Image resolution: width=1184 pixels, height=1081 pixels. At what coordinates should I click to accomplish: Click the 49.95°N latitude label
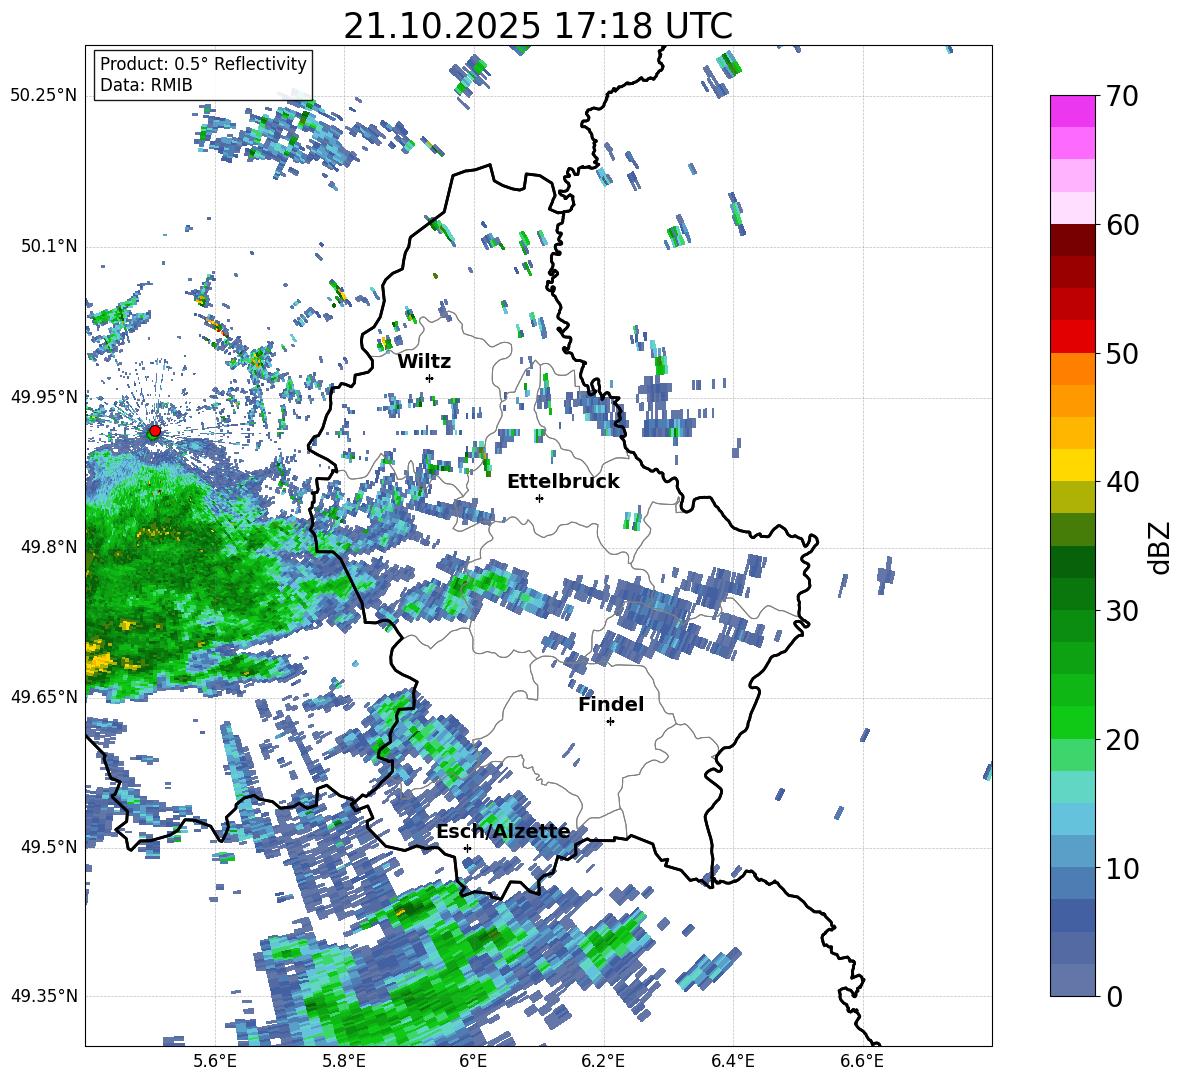click(x=44, y=396)
